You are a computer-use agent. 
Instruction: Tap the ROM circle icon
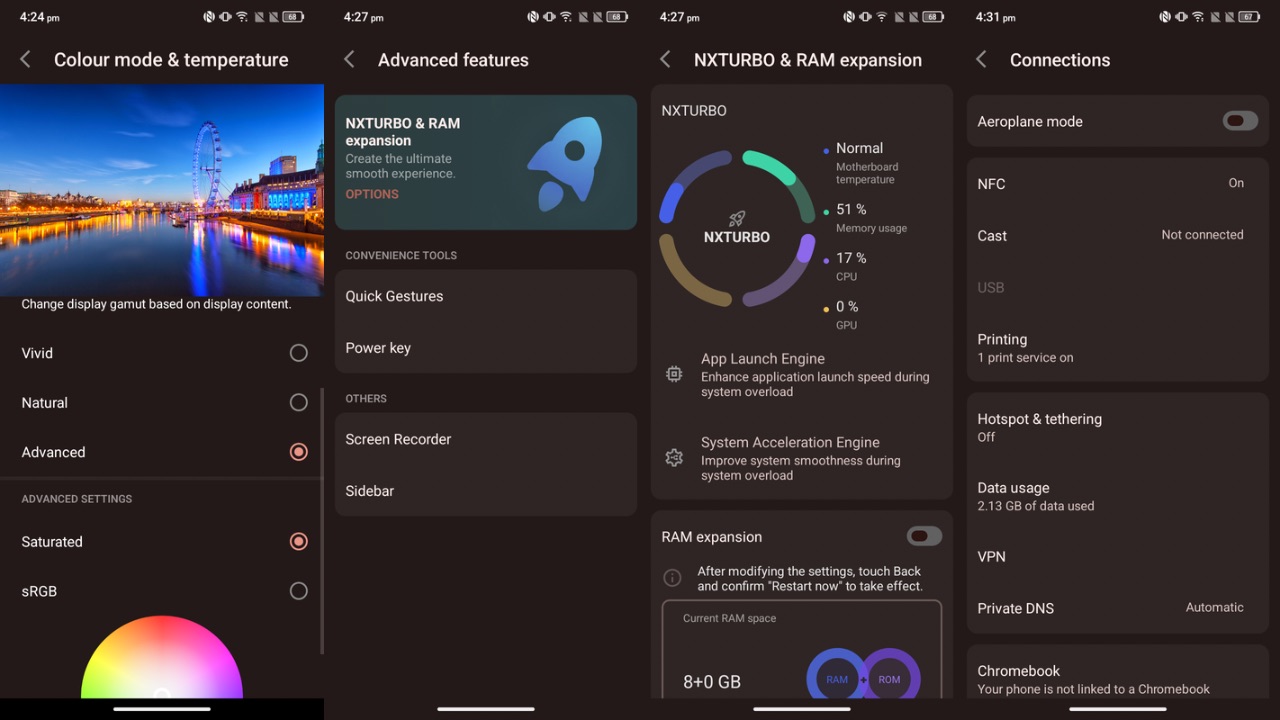pos(890,679)
